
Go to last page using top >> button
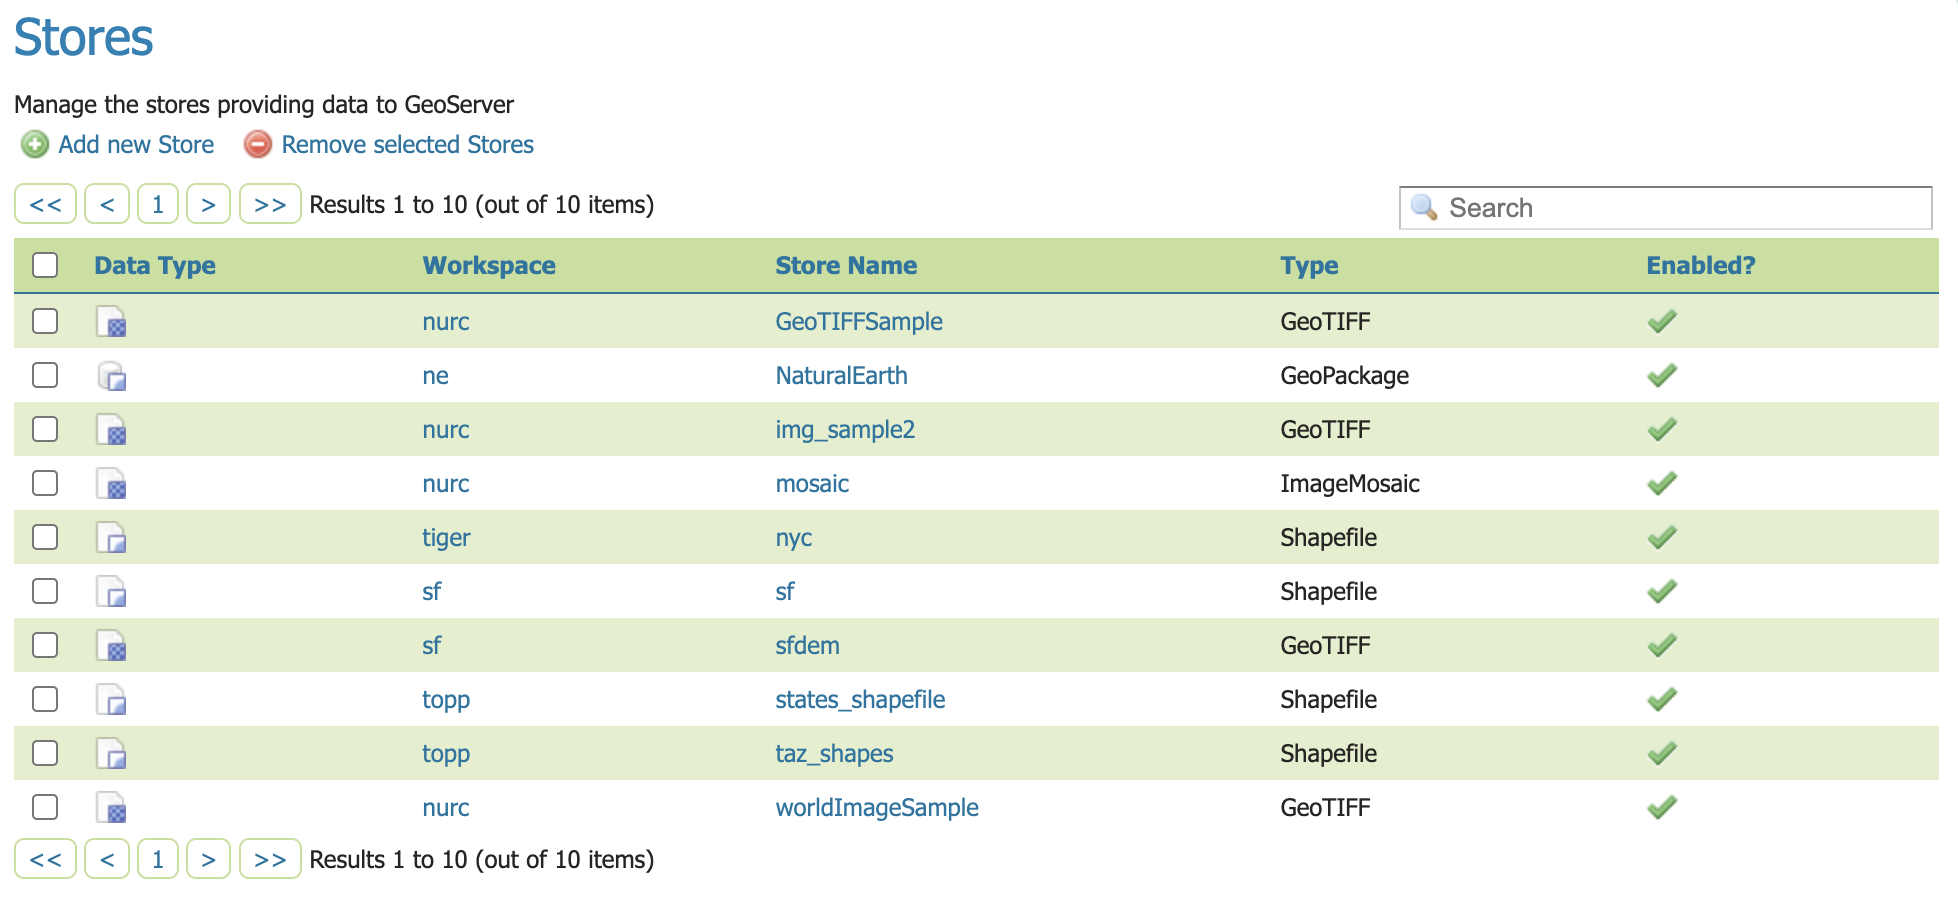point(270,205)
